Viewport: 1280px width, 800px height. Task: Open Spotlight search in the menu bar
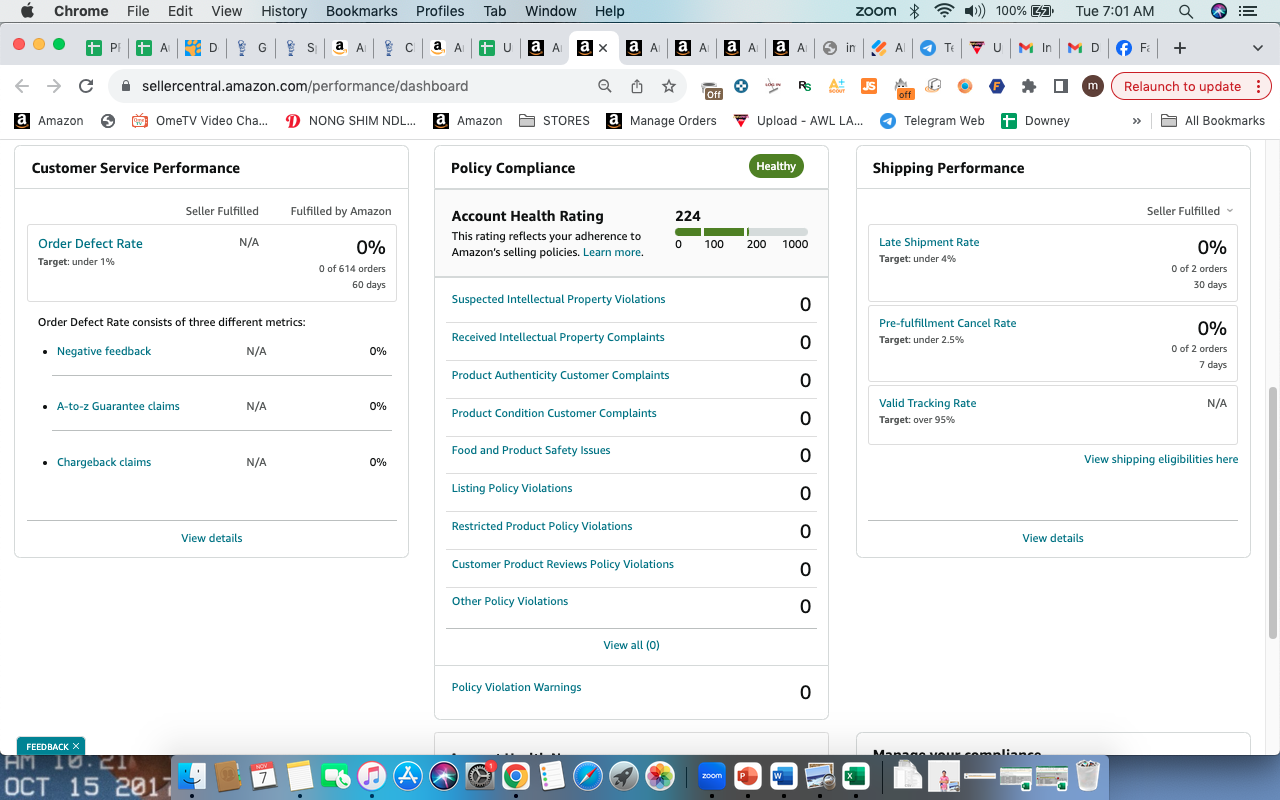coord(1186,11)
